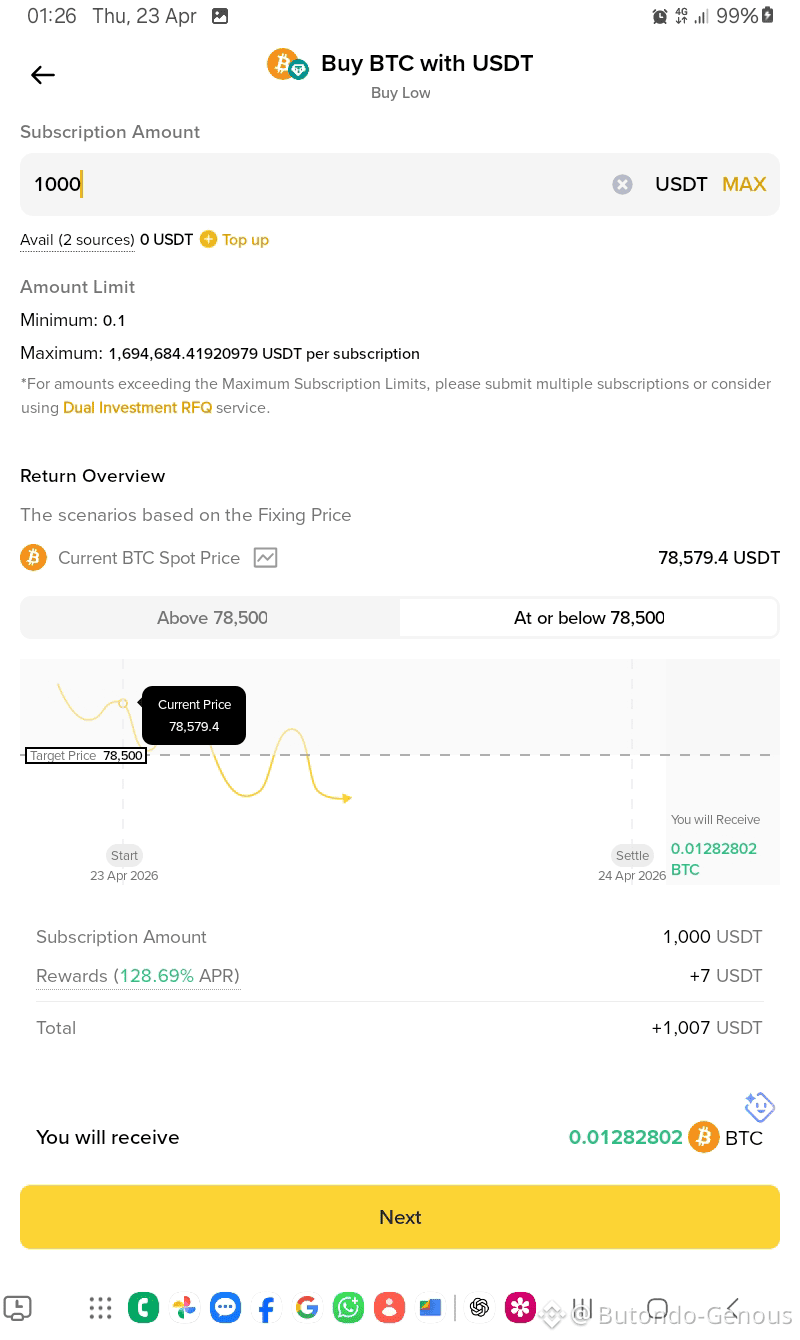Image resolution: width=800 pixels, height=1340 pixels.
Task: Tap MAX to fill maximum amount
Action: (x=744, y=184)
